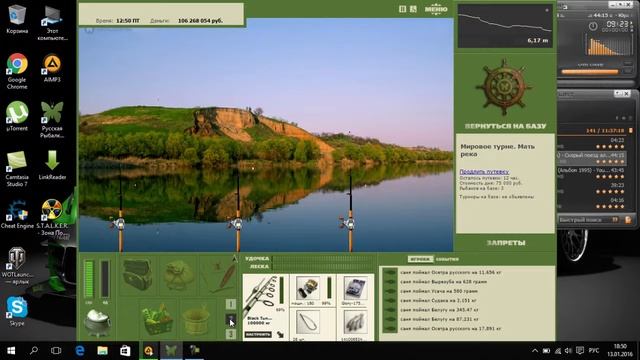The image size is (640, 360).
Task: Open the Recycle Bin (Корзина) icon
Action: point(17,19)
